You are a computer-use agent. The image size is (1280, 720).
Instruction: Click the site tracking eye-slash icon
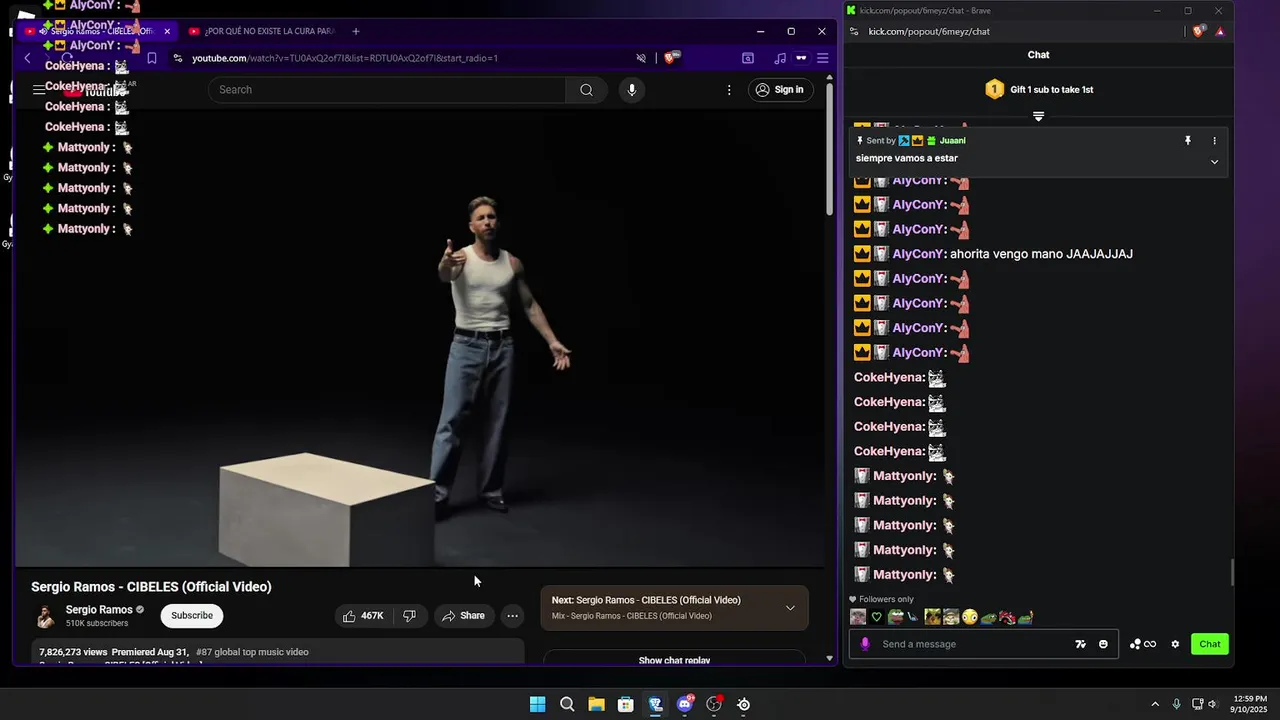click(641, 58)
